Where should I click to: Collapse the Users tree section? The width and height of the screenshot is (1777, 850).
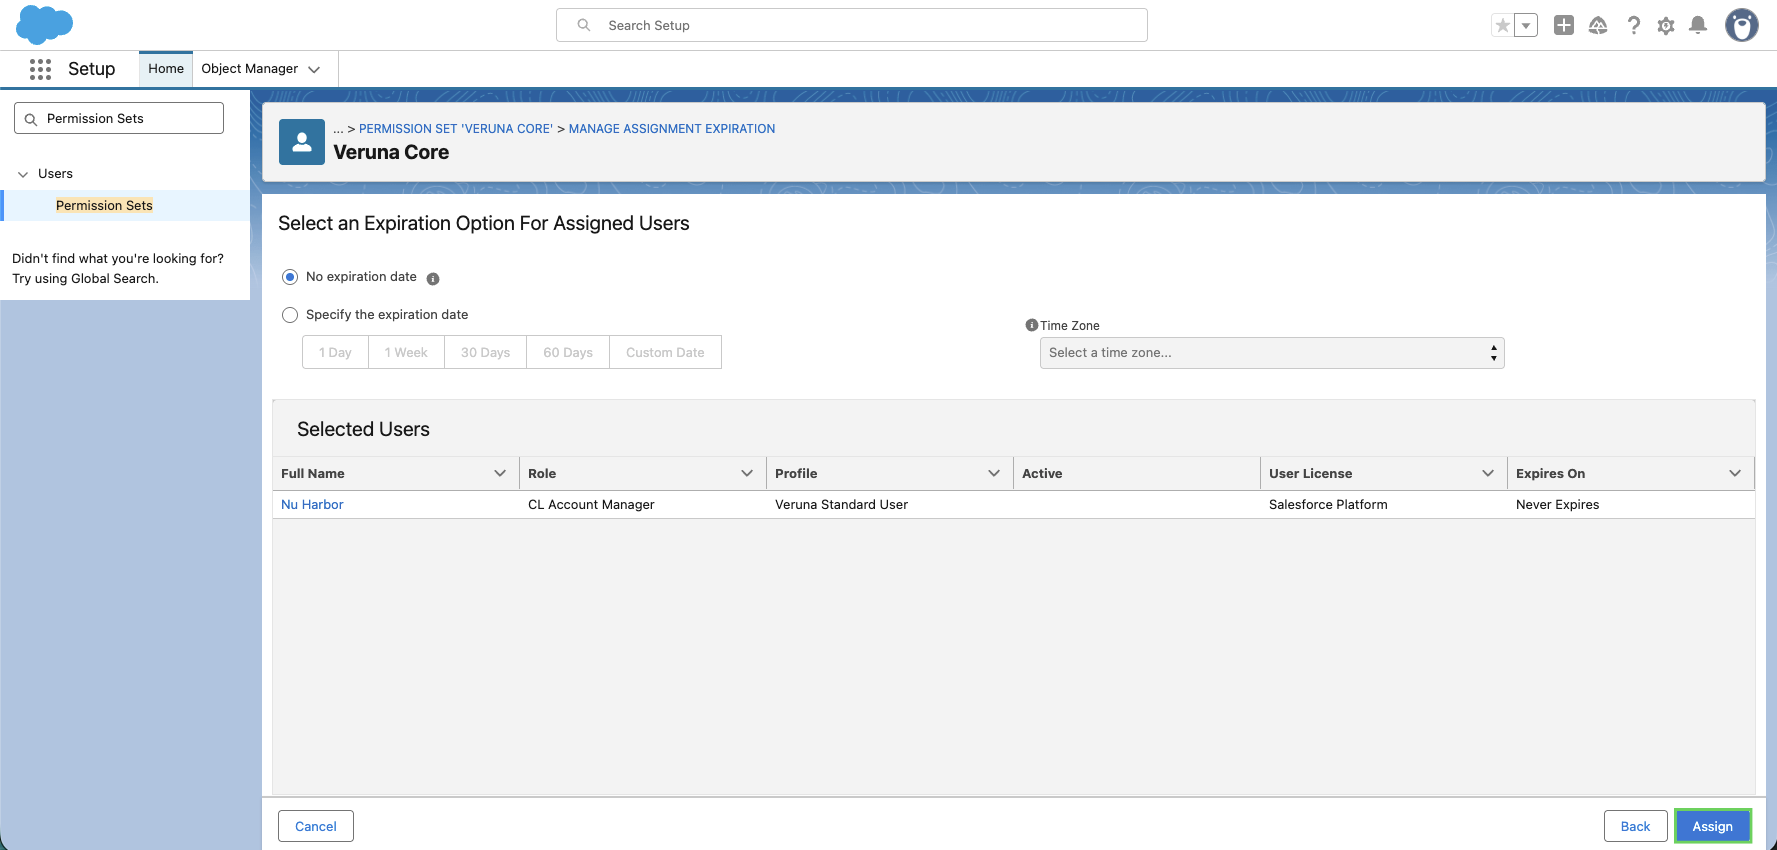(23, 174)
